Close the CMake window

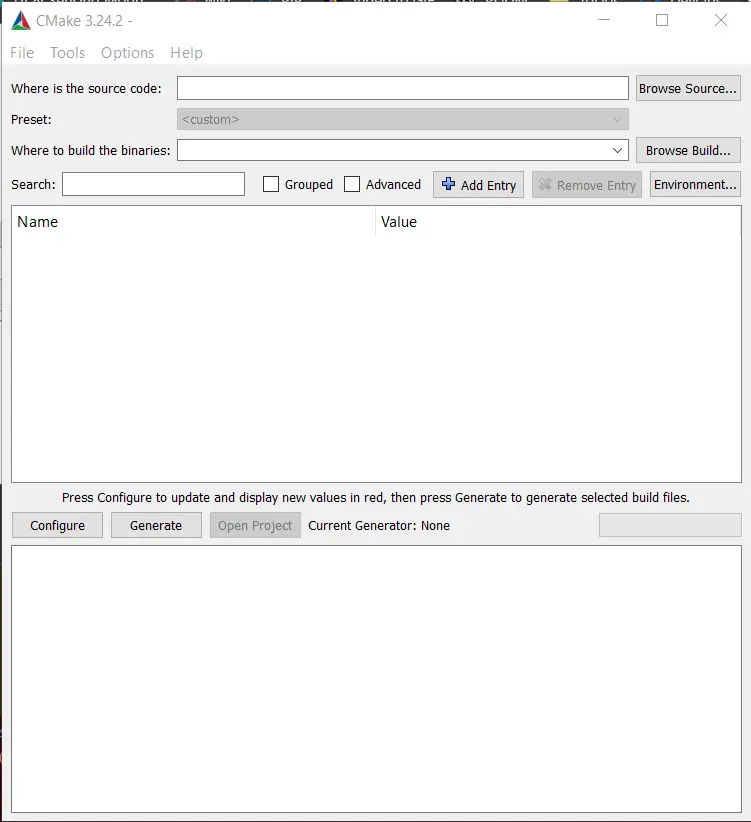pos(721,20)
